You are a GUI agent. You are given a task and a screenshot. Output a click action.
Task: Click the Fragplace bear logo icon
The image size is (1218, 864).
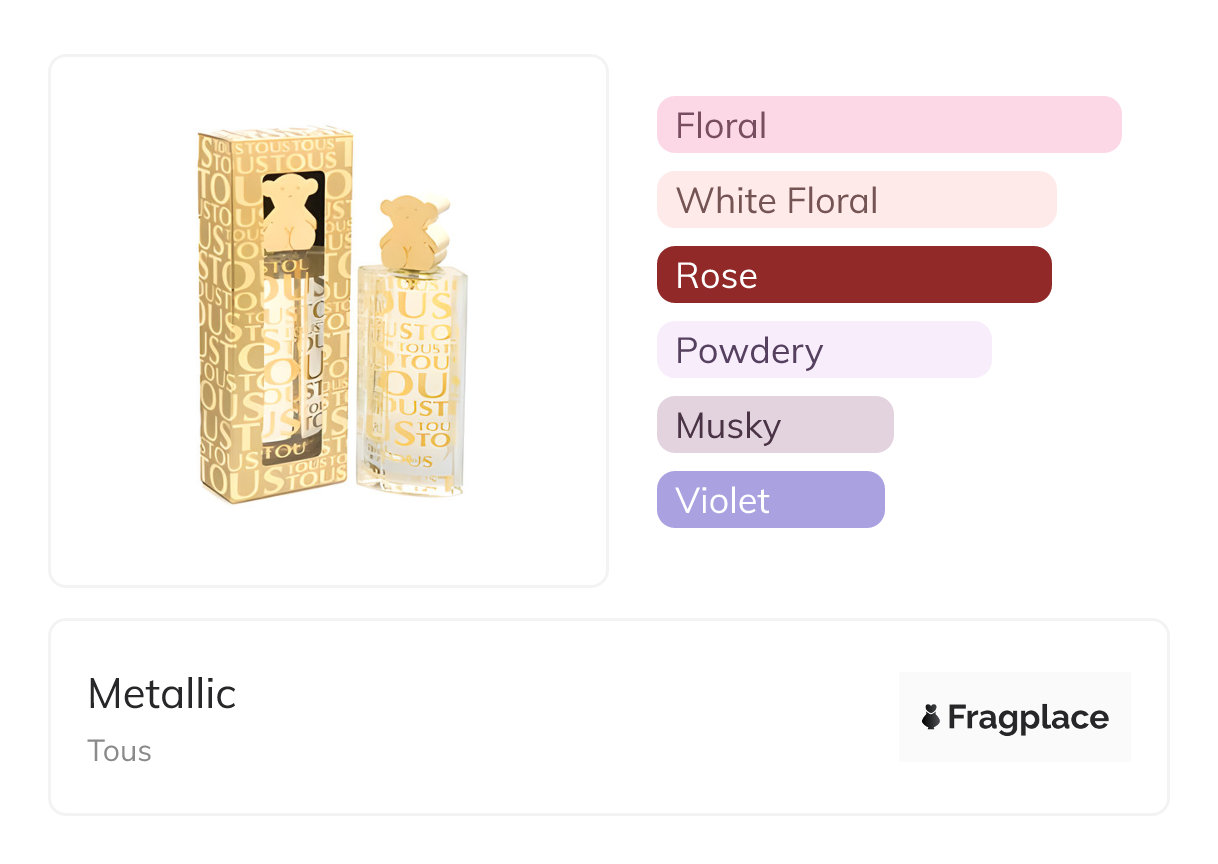931,717
